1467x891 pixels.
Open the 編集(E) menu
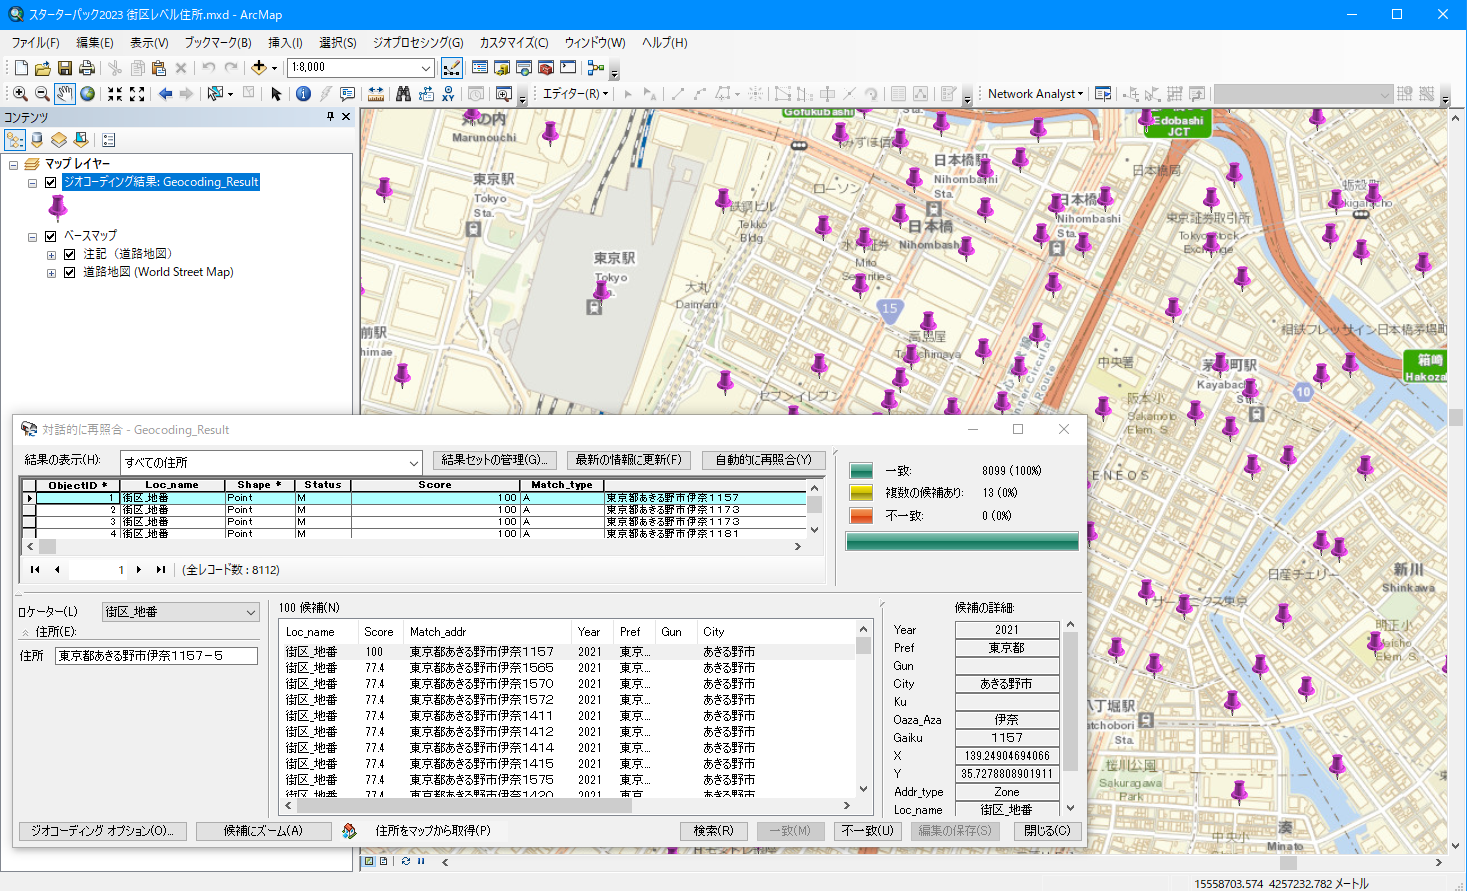pyautogui.click(x=95, y=43)
